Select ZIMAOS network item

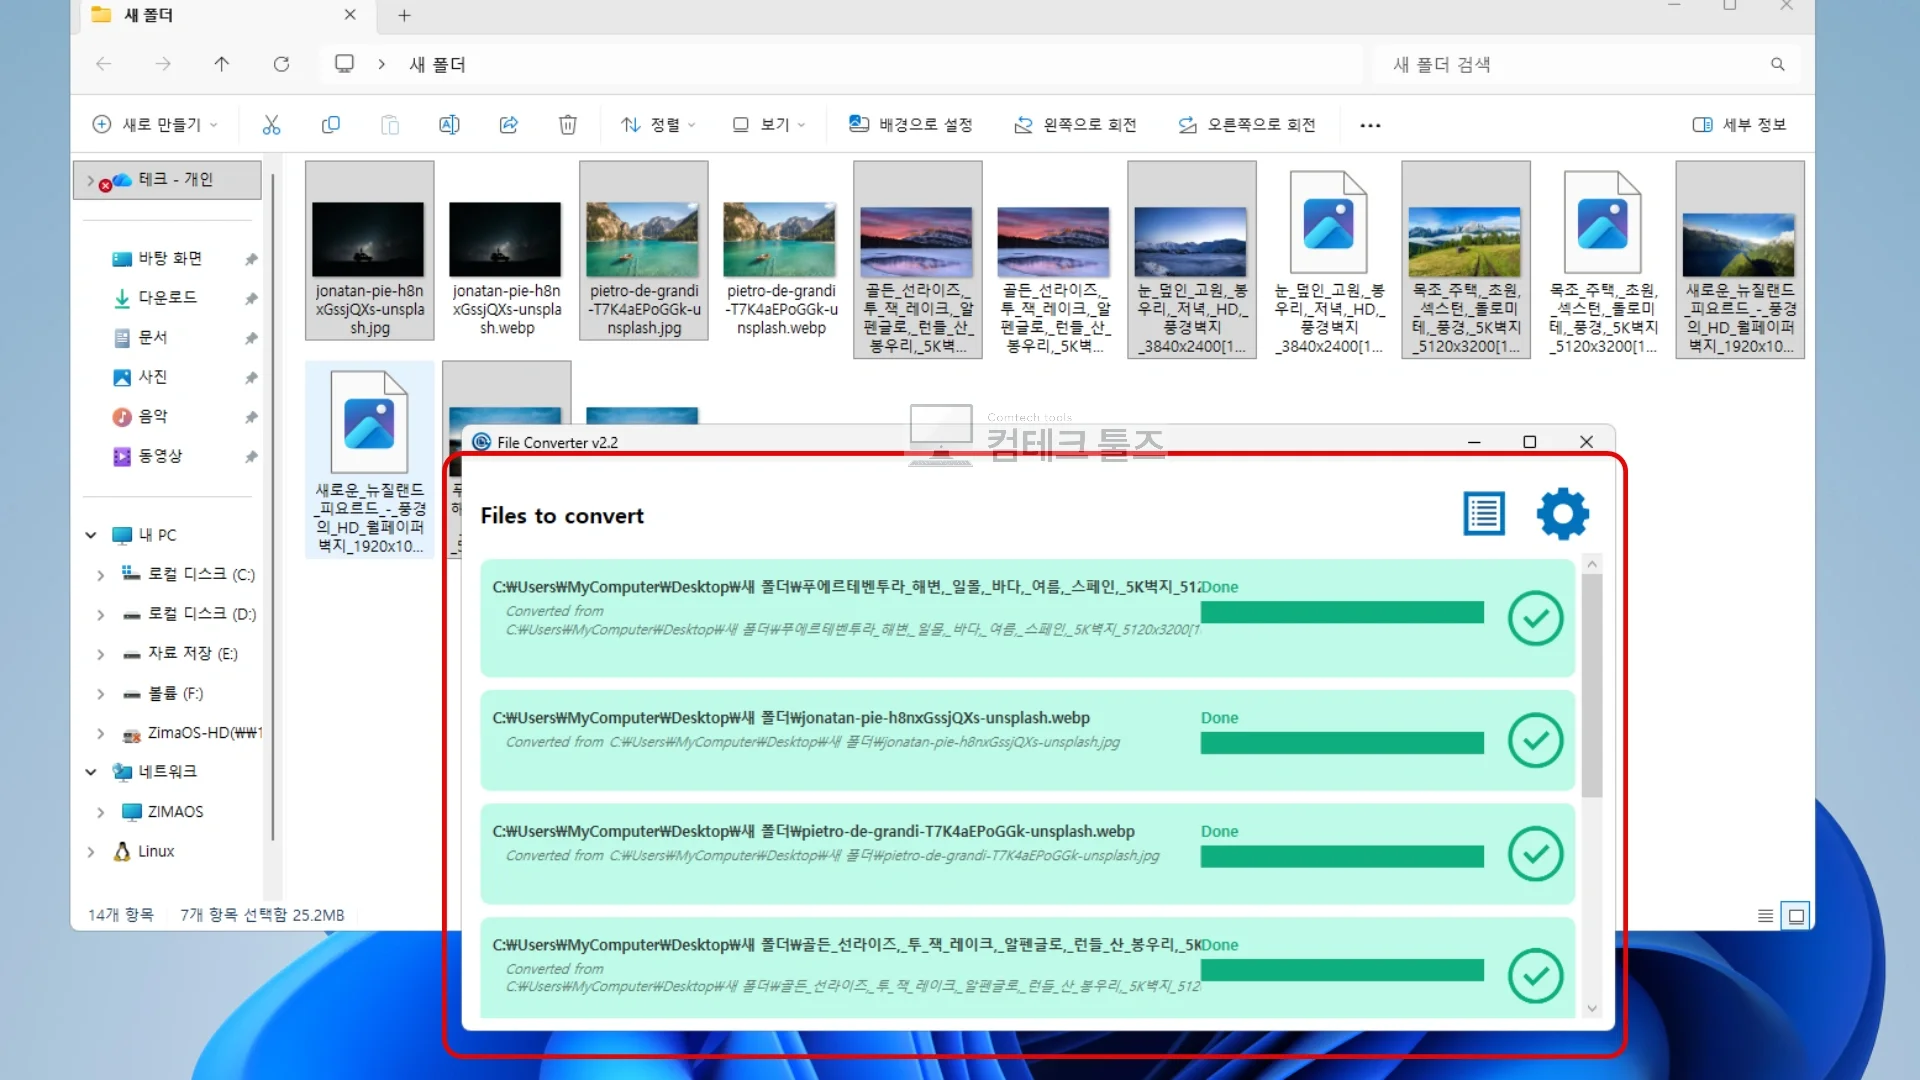pos(162,812)
